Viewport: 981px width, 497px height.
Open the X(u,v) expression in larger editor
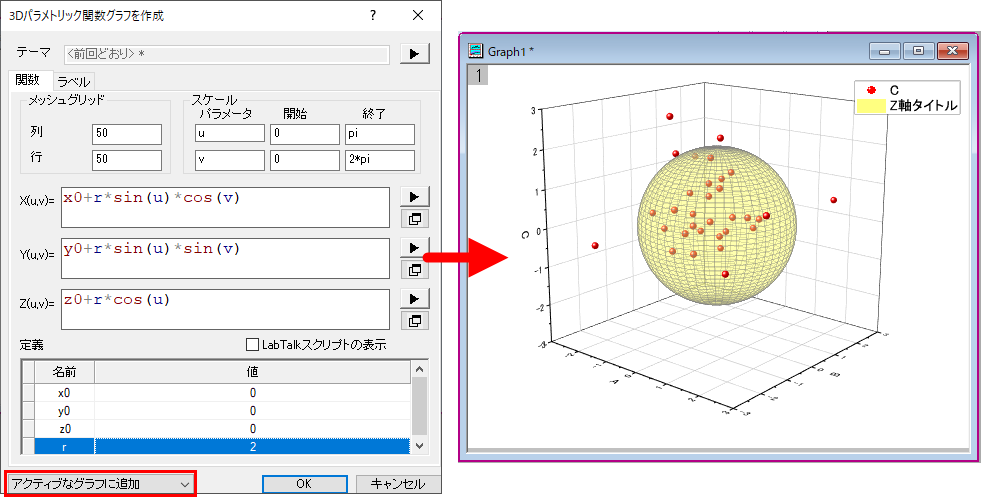pyautogui.click(x=415, y=218)
